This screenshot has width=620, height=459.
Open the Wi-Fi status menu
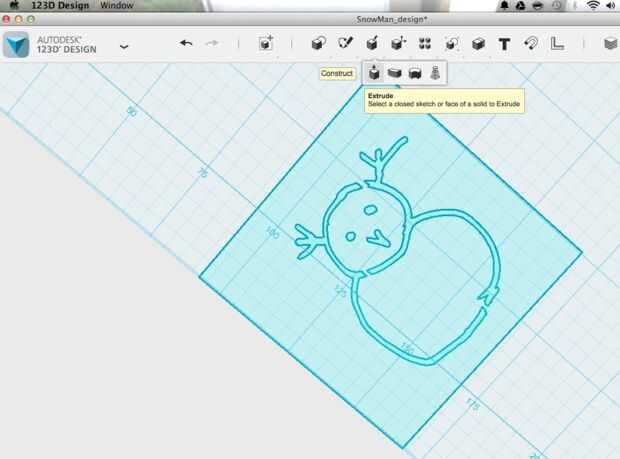(x=593, y=6)
